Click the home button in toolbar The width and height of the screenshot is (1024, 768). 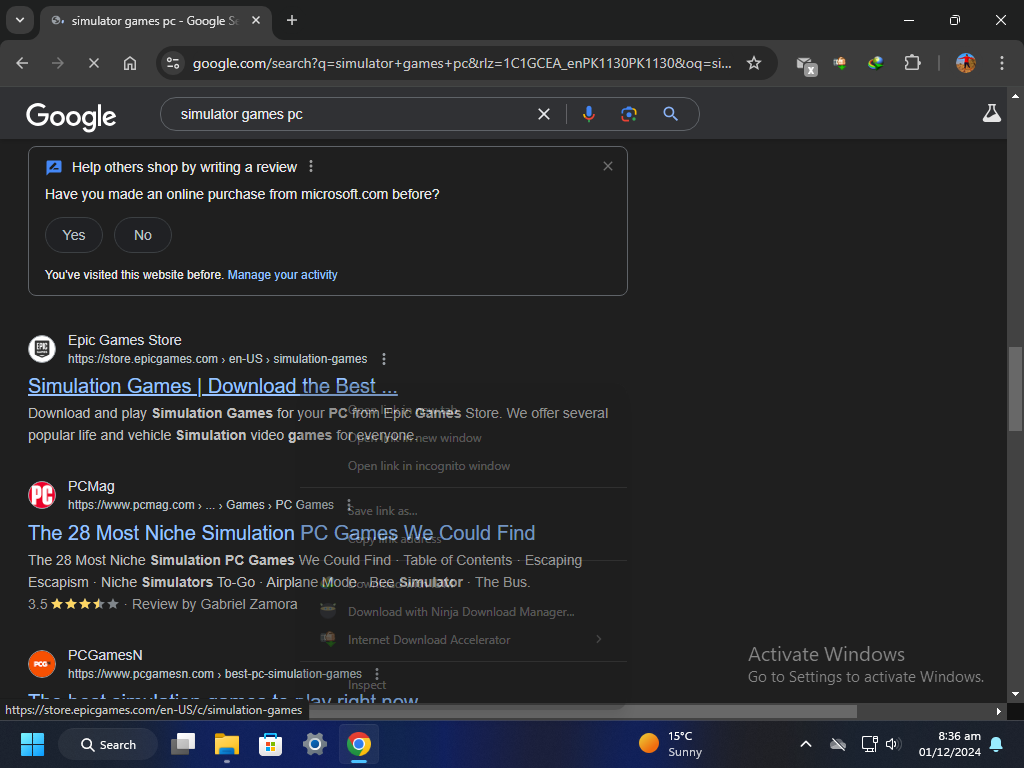130,63
